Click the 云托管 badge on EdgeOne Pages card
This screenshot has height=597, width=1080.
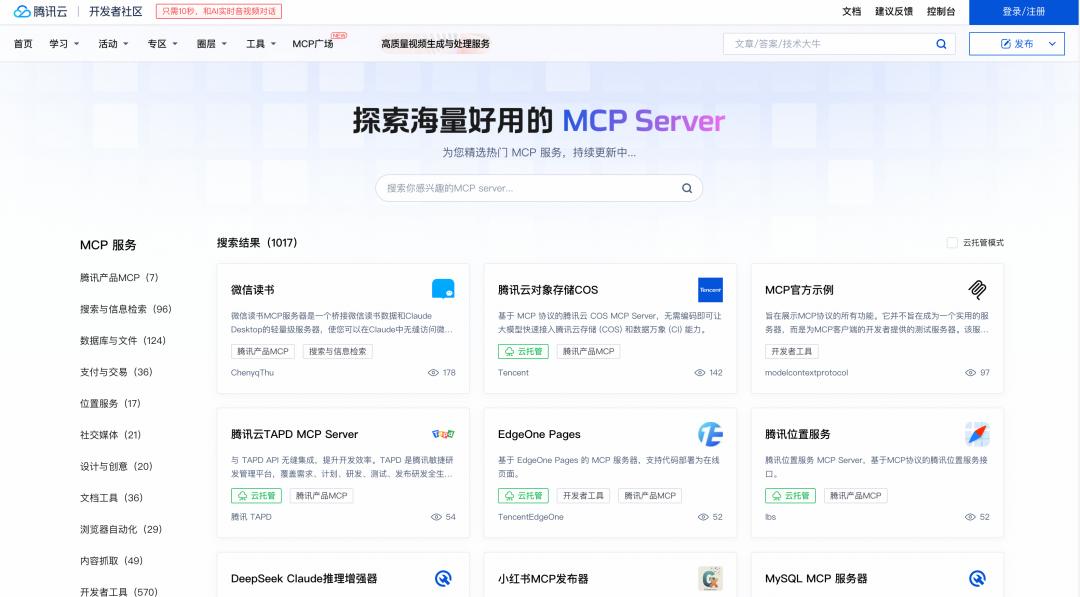523,496
